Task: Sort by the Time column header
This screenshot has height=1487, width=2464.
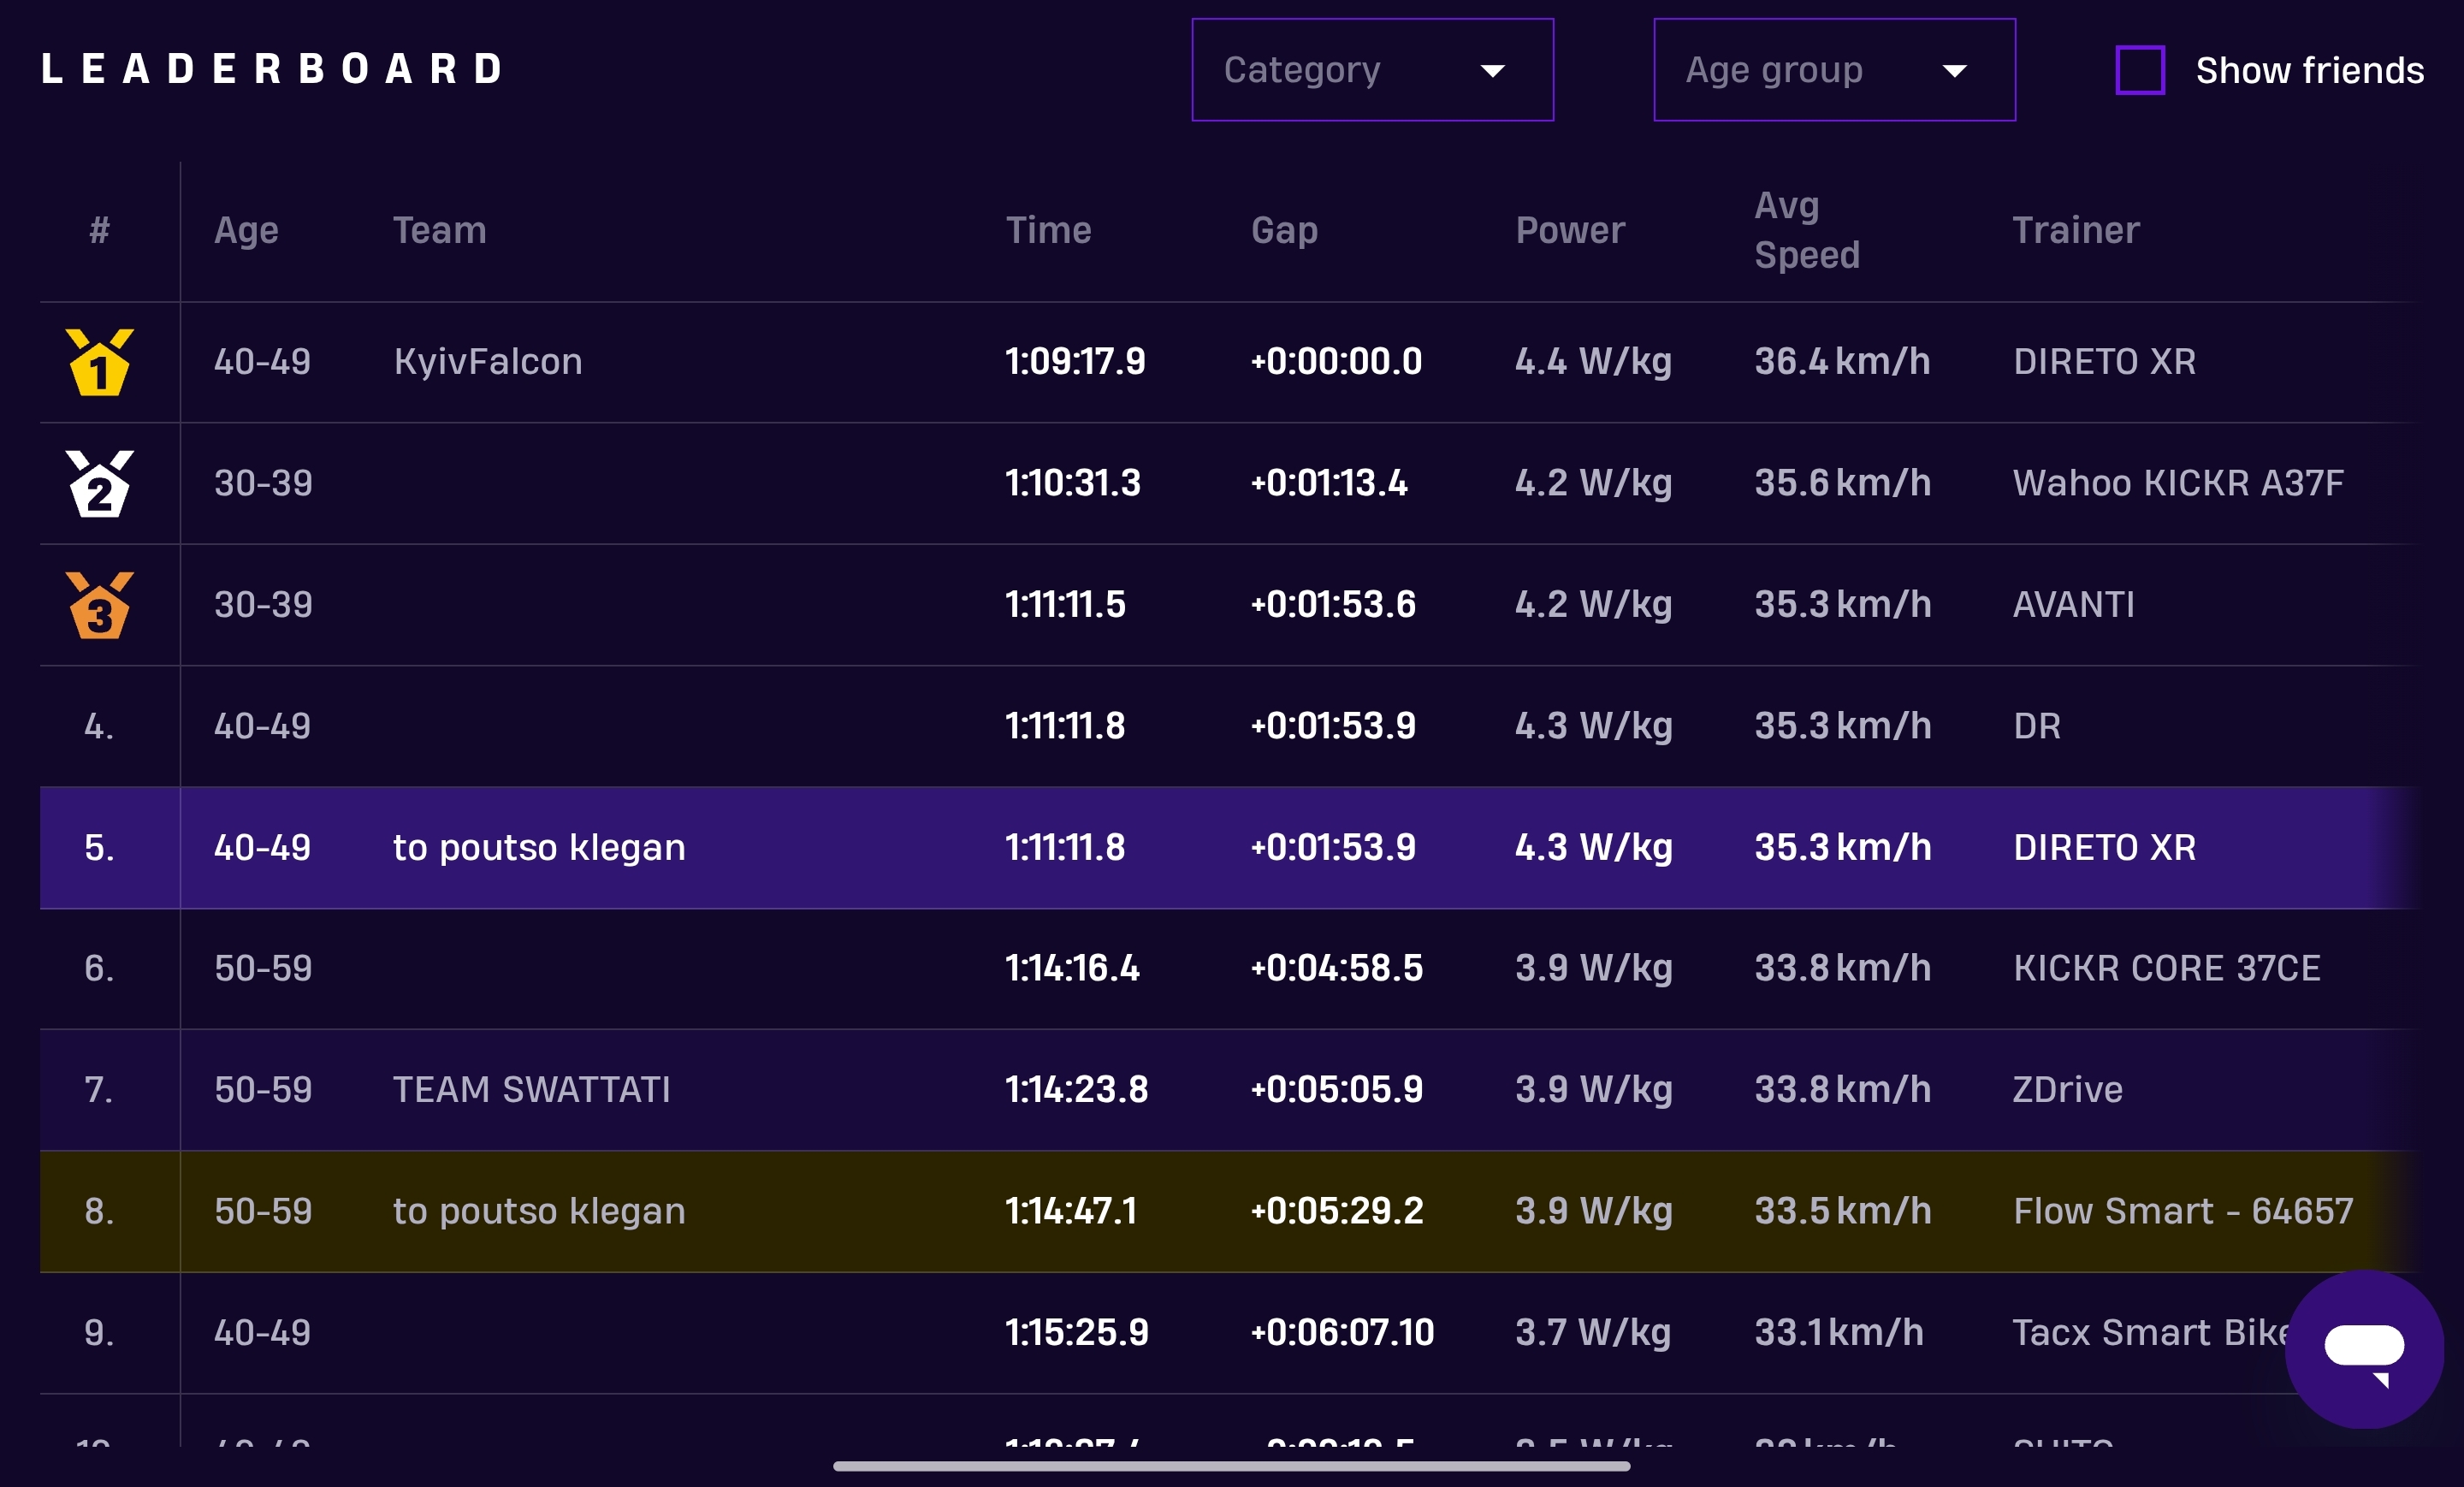Action: [x=1048, y=231]
